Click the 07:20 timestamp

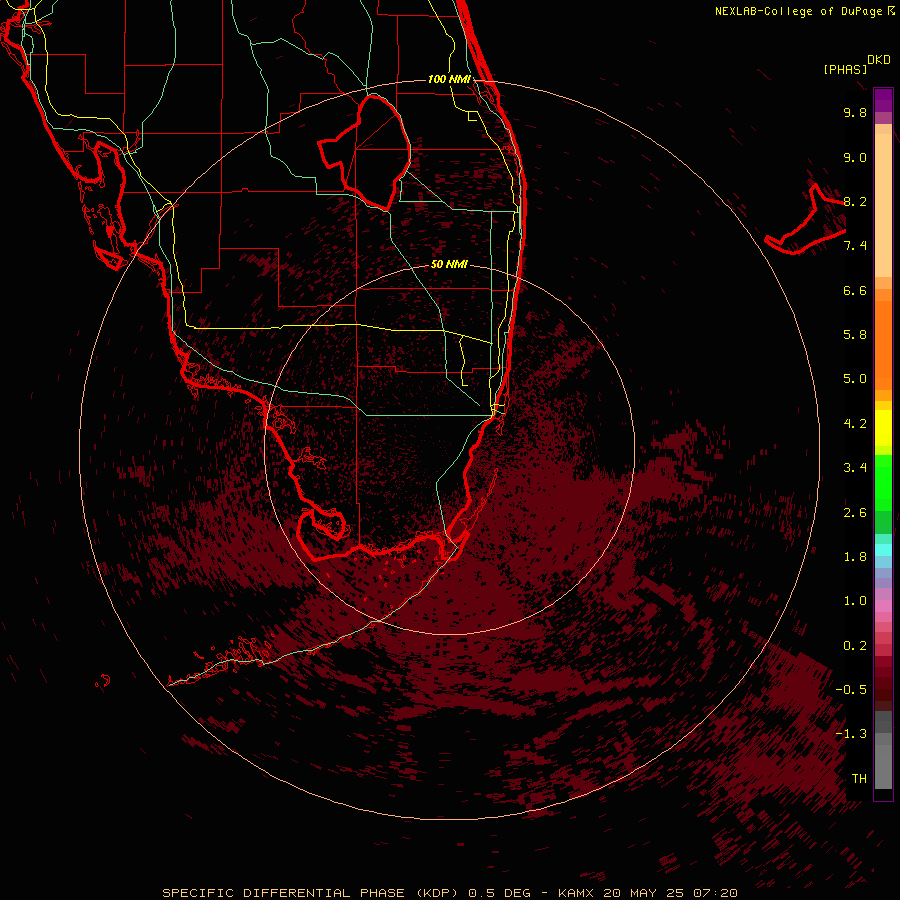point(715,893)
